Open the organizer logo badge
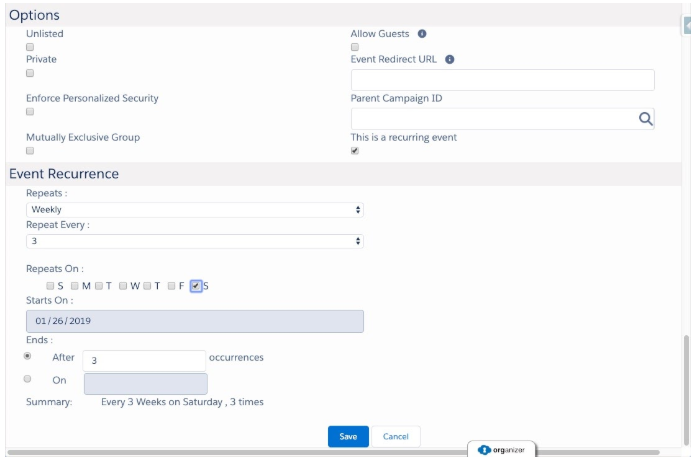This screenshot has width=697, height=460. tap(502, 450)
